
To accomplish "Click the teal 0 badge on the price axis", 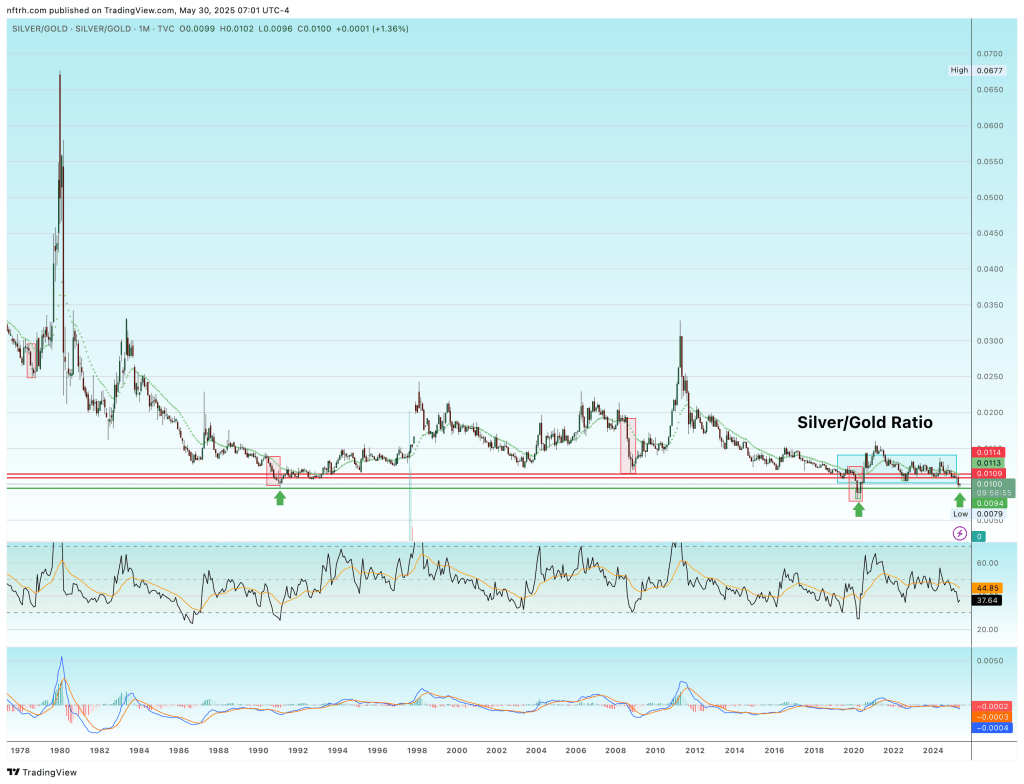I will click(x=980, y=537).
